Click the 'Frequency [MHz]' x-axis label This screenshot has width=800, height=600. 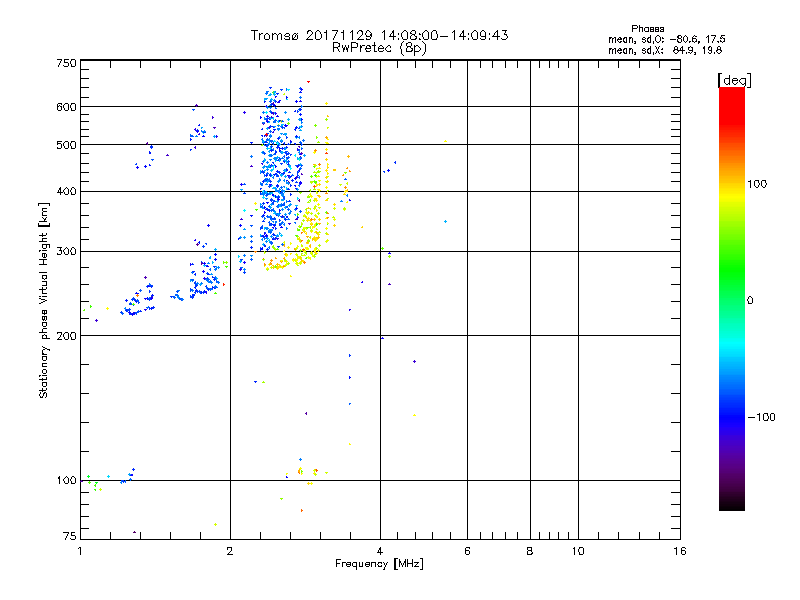[x=379, y=564]
